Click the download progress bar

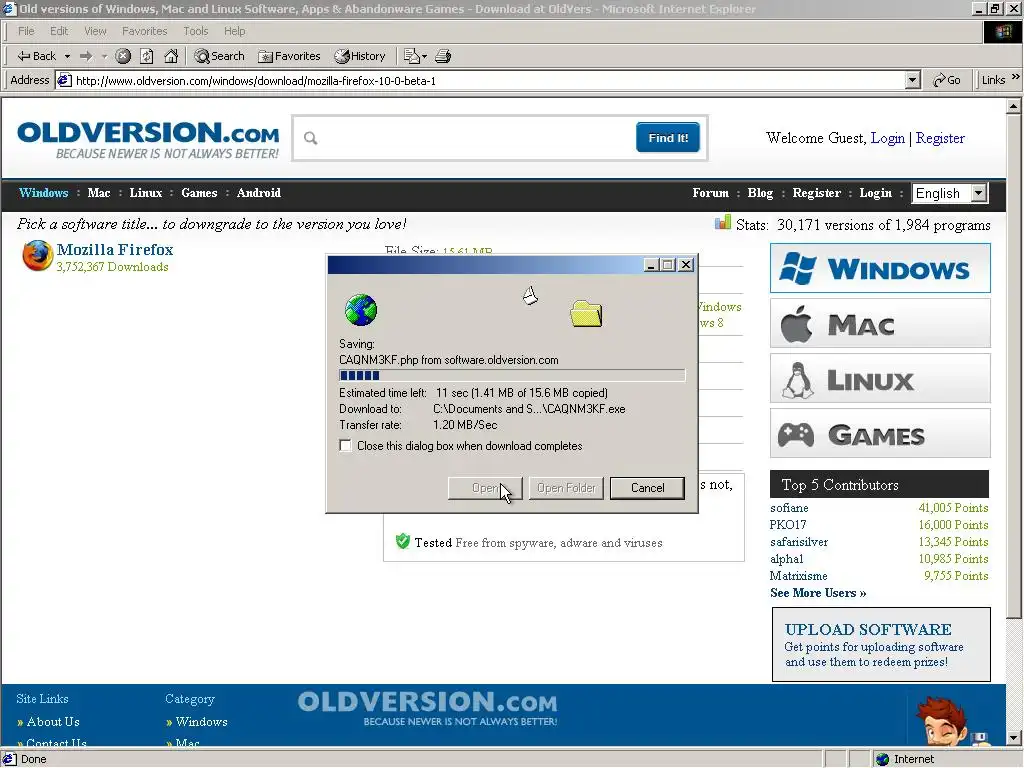511,376
